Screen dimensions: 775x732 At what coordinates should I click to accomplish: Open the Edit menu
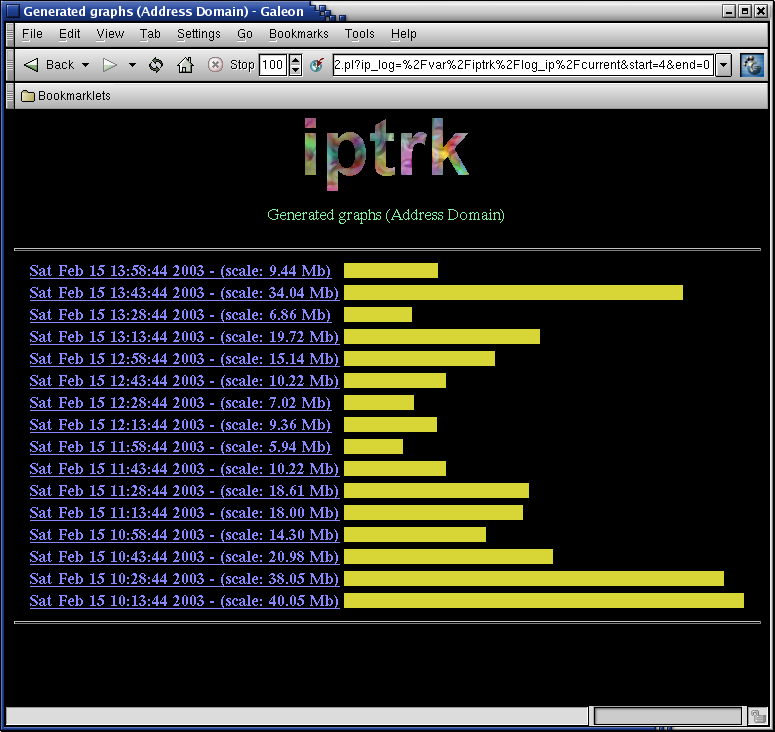(69, 34)
